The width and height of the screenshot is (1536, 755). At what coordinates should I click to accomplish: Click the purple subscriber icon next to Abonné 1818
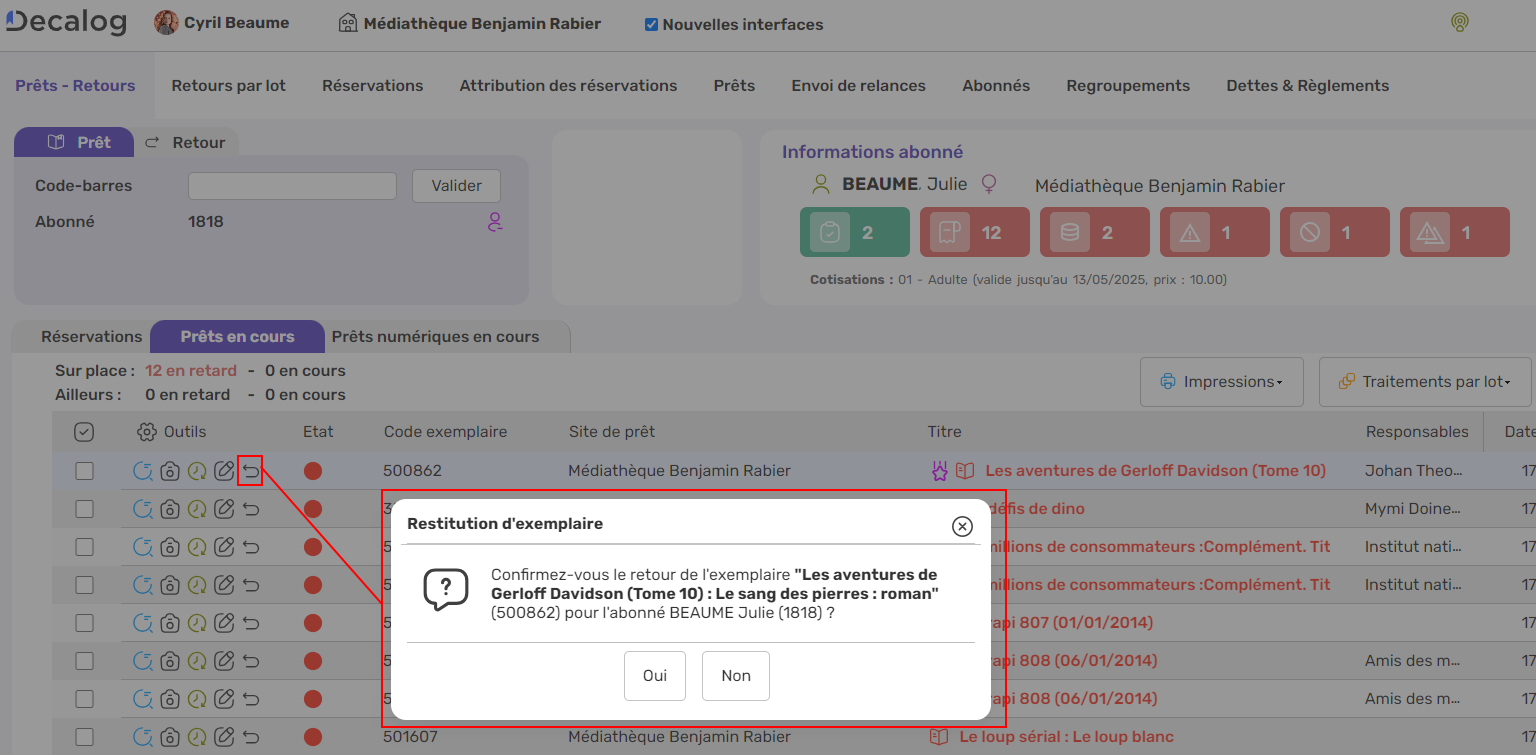(494, 222)
